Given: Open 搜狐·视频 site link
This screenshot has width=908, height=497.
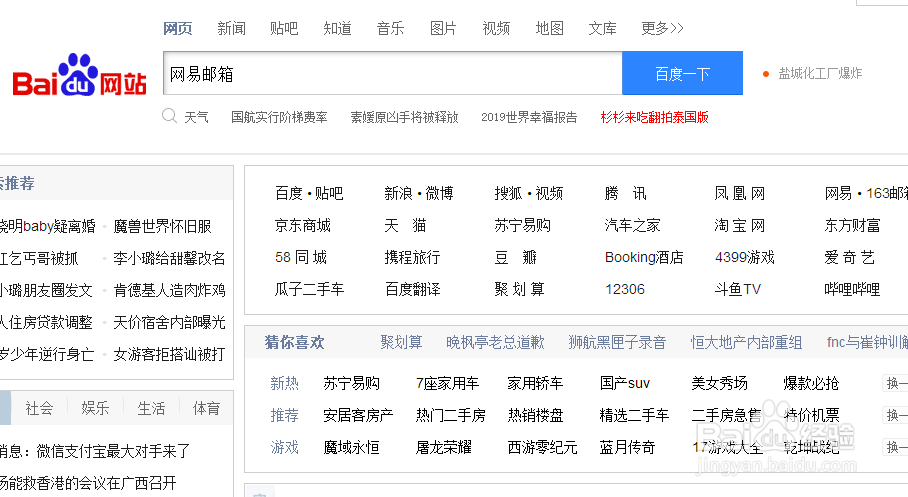Looking at the screenshot, I should click(x=529, y=193).
